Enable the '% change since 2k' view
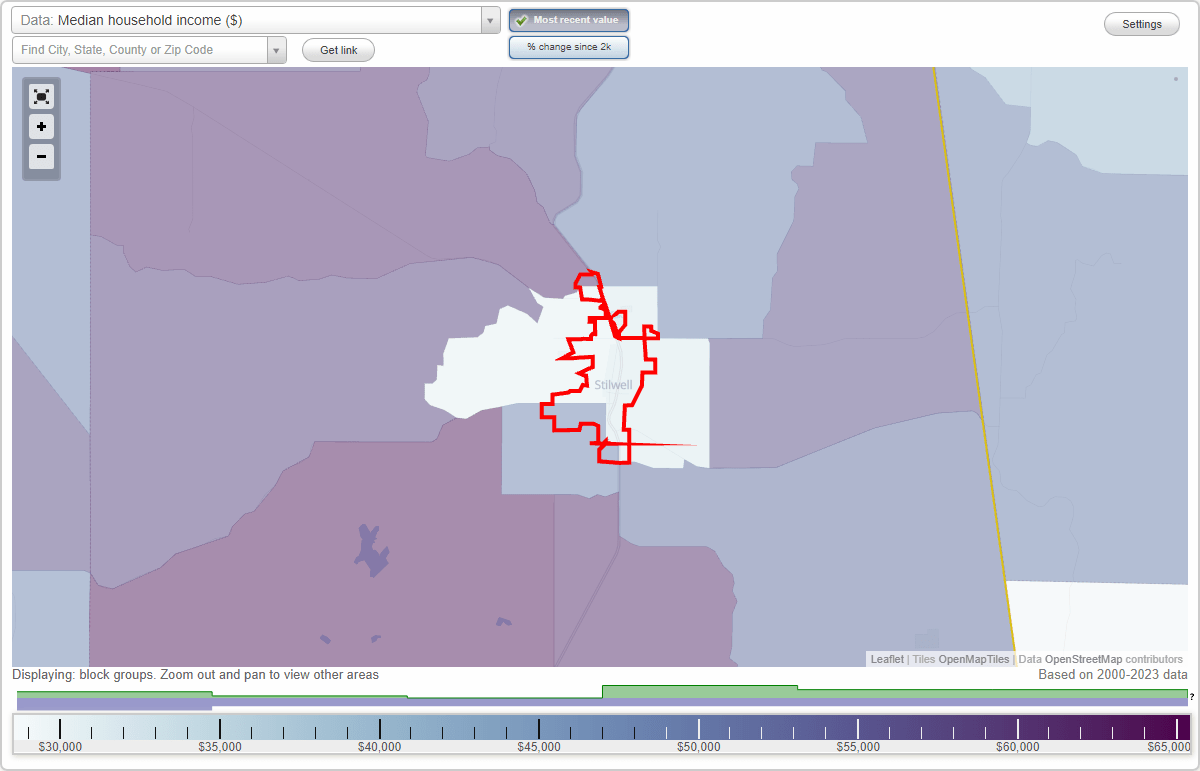This screenshot has height=771, width=1200. [569, 46]
